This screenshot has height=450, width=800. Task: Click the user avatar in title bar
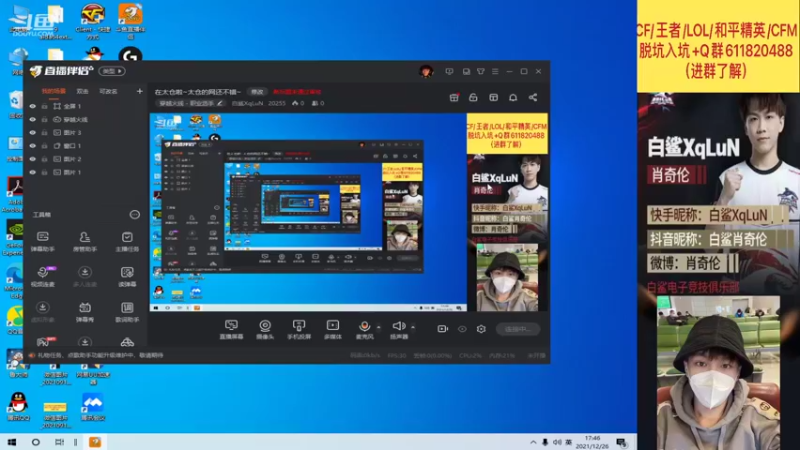pos(426,71)
